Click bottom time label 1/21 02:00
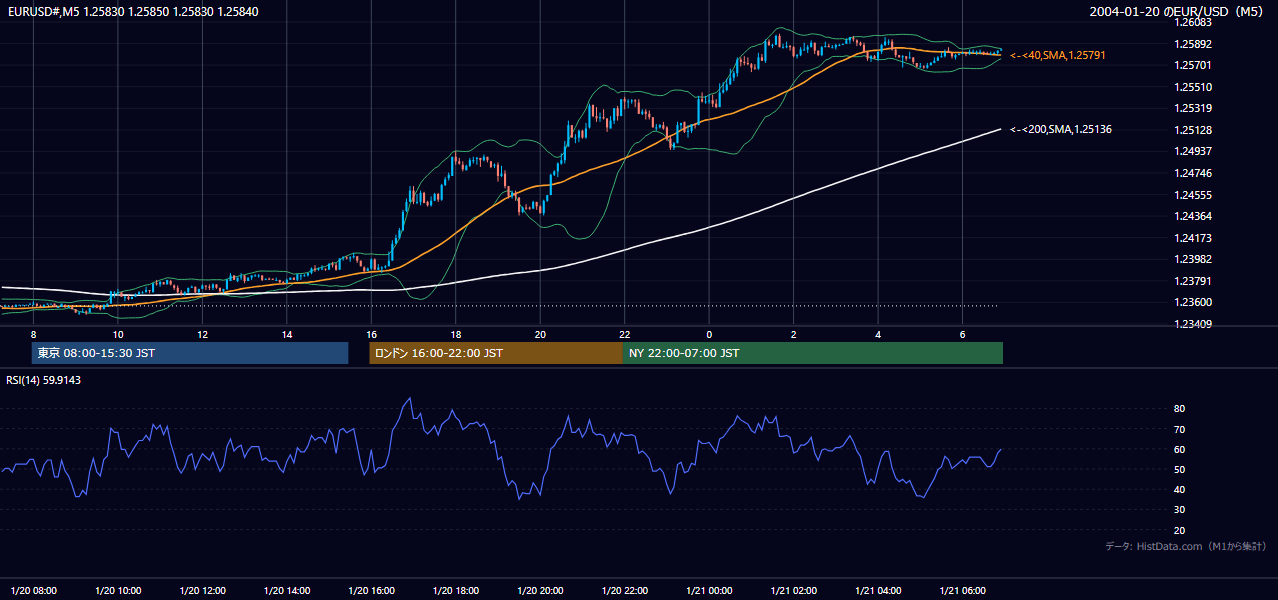Viewport: 1278px width, 600px height. 793,591
